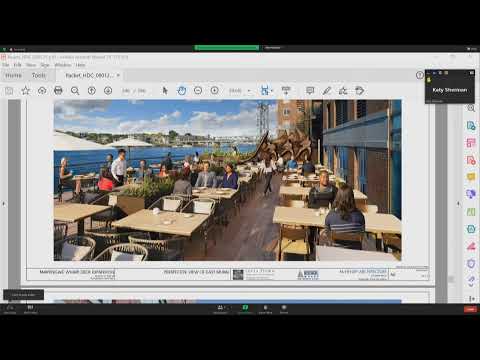Click the fit page scrolling icon
This screenshot has width=480, height=360.
point(265,91)
